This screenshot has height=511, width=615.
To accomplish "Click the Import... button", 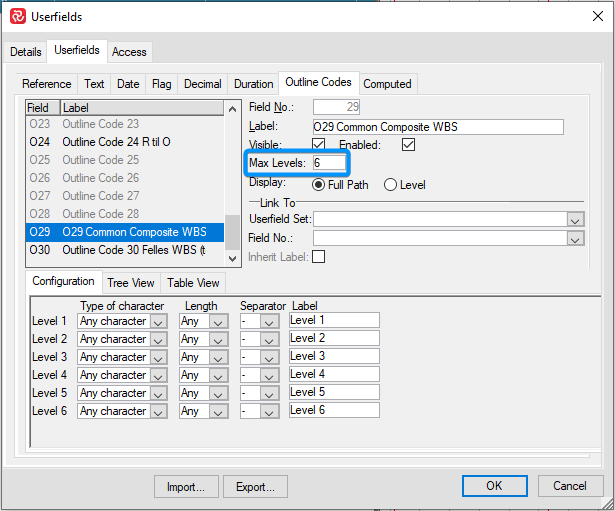I will (186, 487).
